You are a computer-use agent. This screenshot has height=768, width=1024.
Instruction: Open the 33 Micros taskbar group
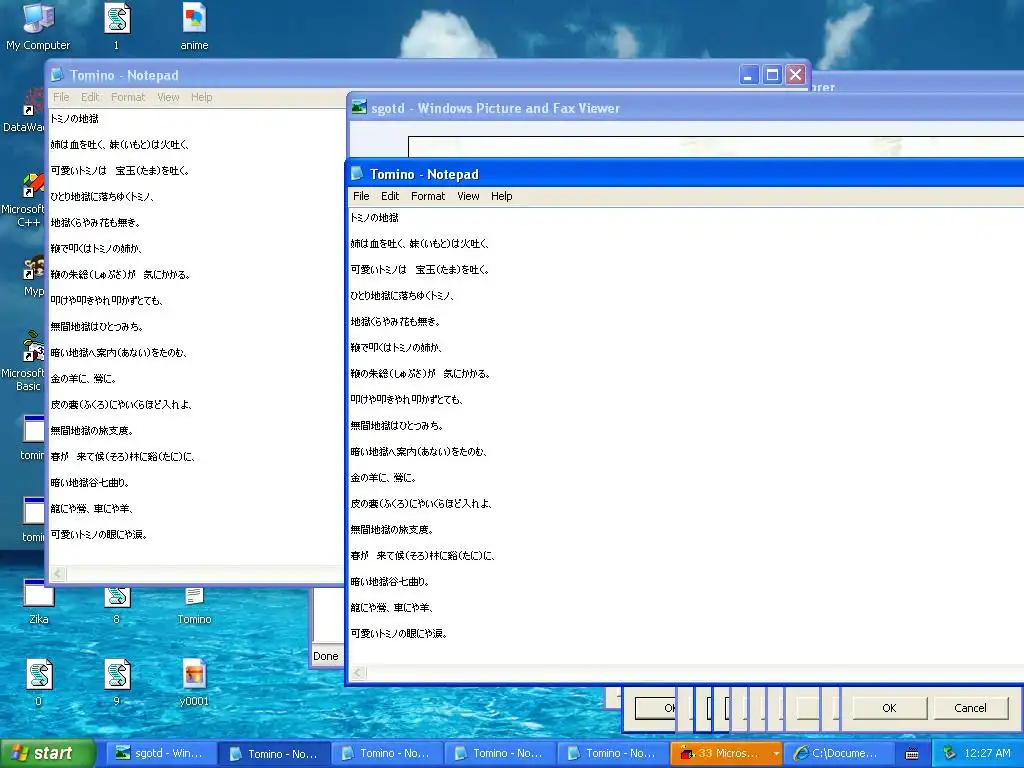point(726,753)
